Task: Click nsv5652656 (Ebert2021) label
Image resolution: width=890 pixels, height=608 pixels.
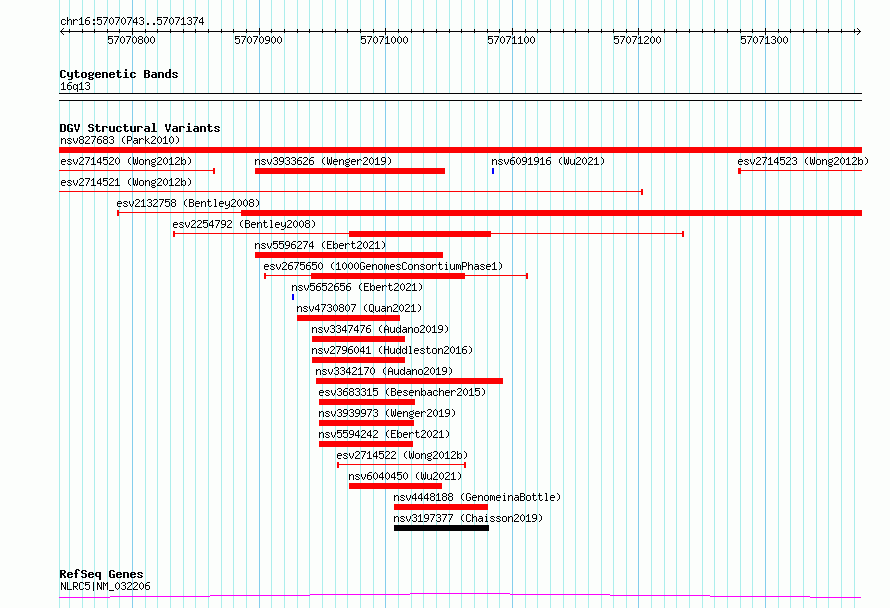Action: pos(357,287)
